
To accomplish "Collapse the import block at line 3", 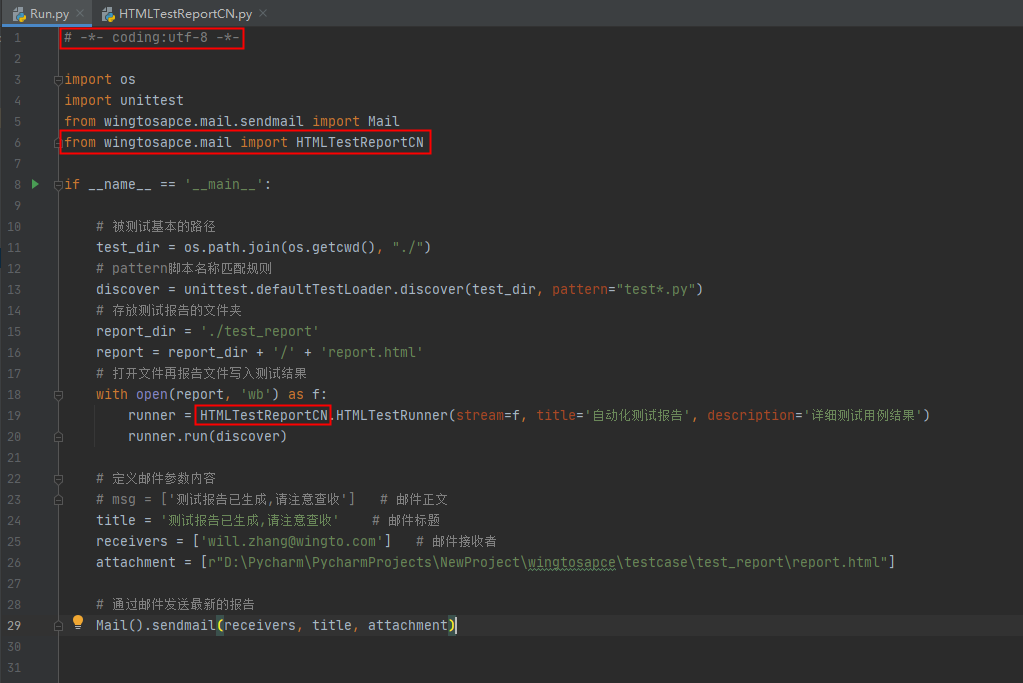I will click(57, 79).
